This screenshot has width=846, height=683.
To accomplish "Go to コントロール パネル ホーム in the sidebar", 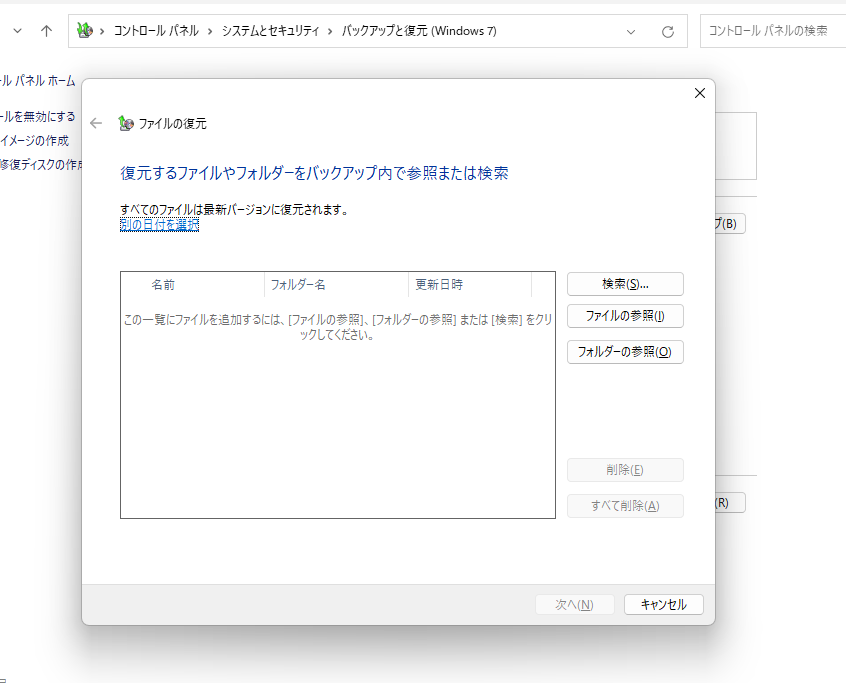I will click(38, 81).
